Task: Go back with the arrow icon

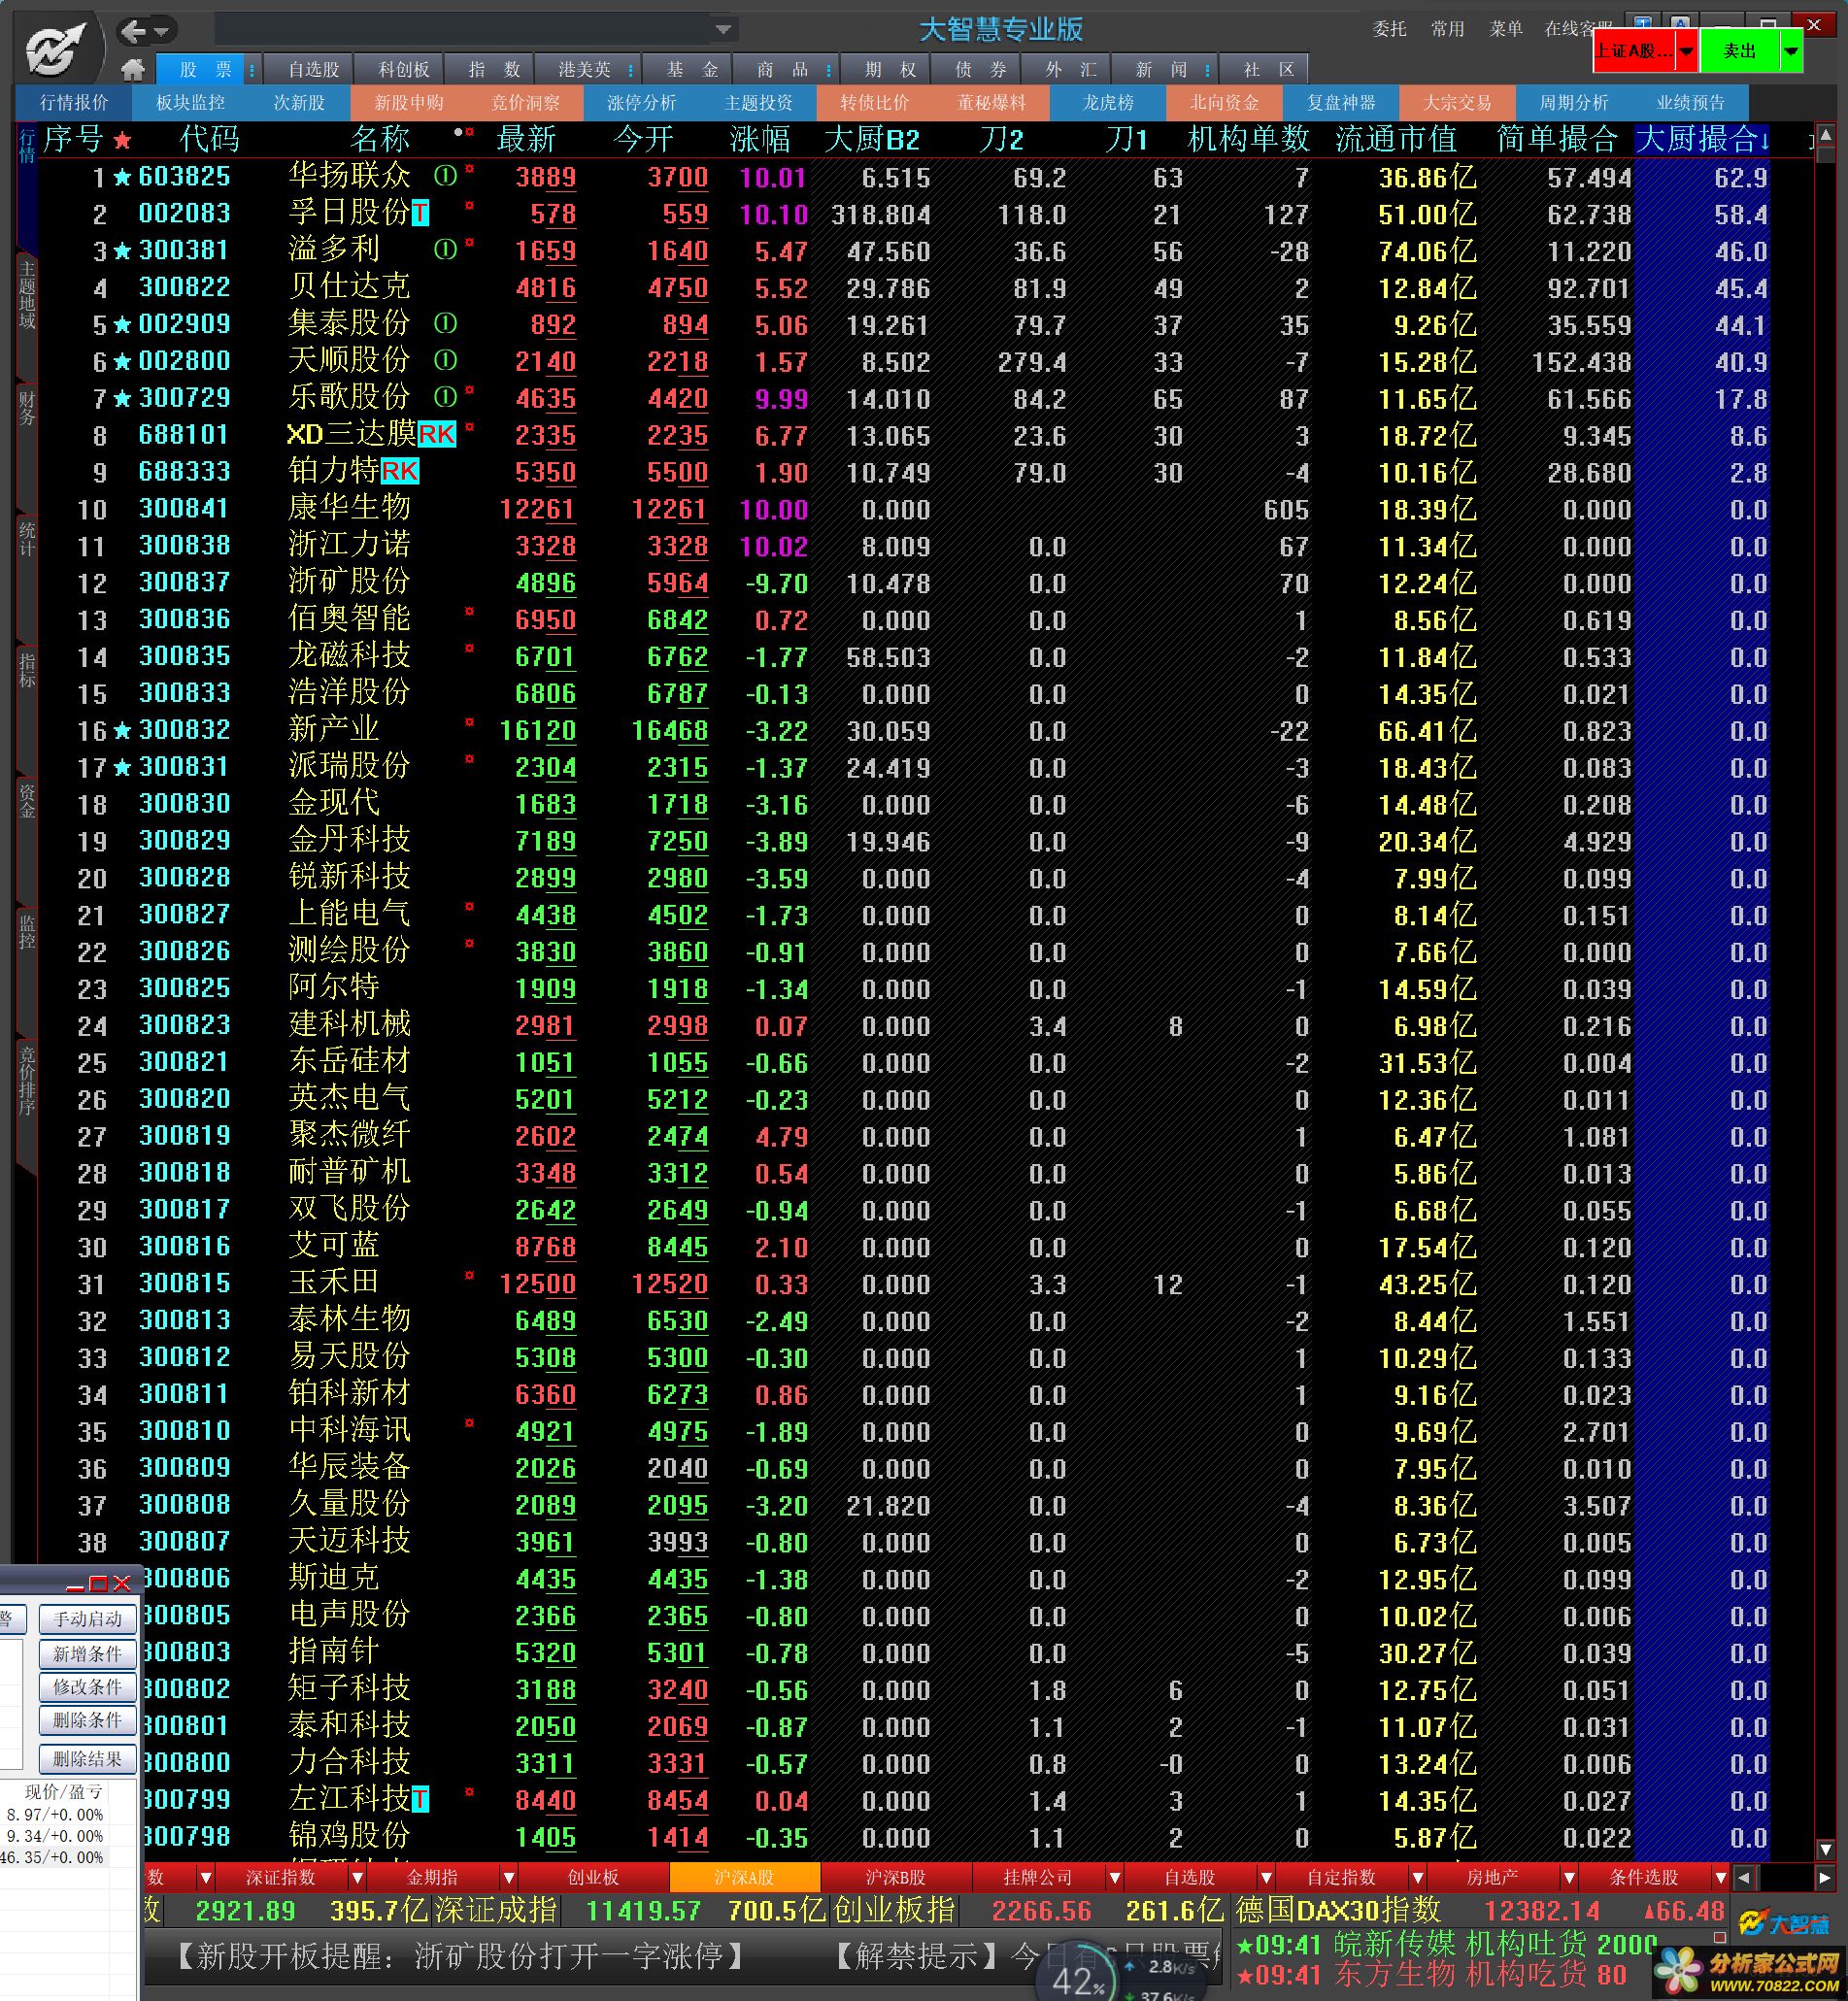Action: [x=133, y=32]
